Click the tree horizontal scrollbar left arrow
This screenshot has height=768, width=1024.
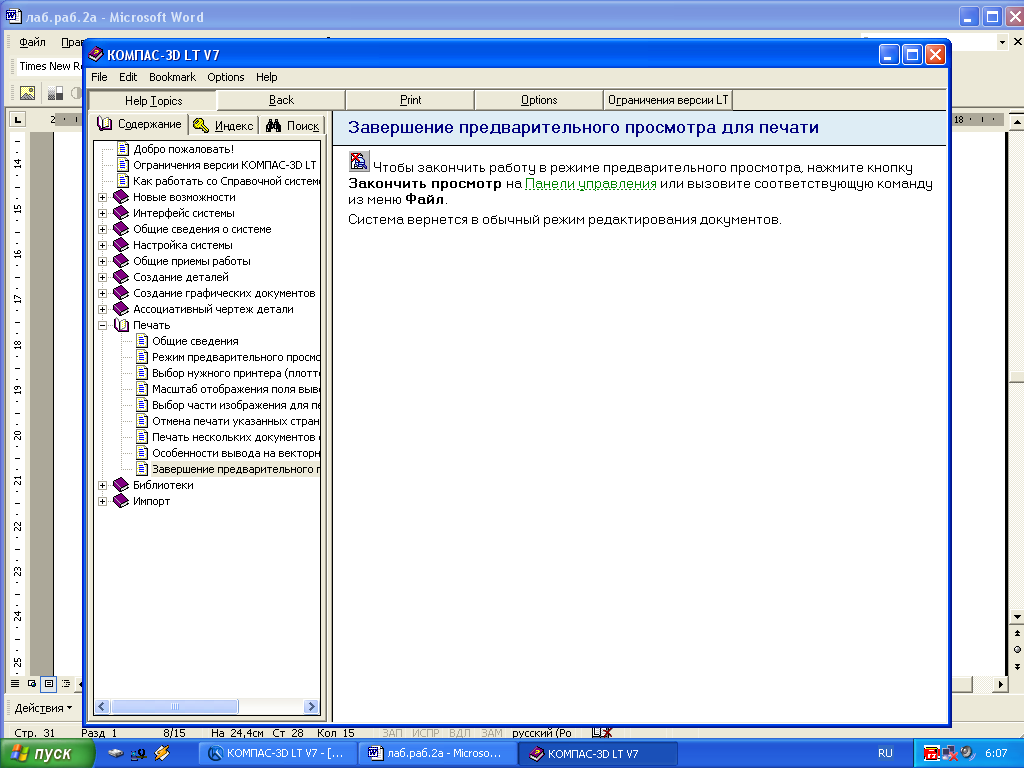(103, 707)
